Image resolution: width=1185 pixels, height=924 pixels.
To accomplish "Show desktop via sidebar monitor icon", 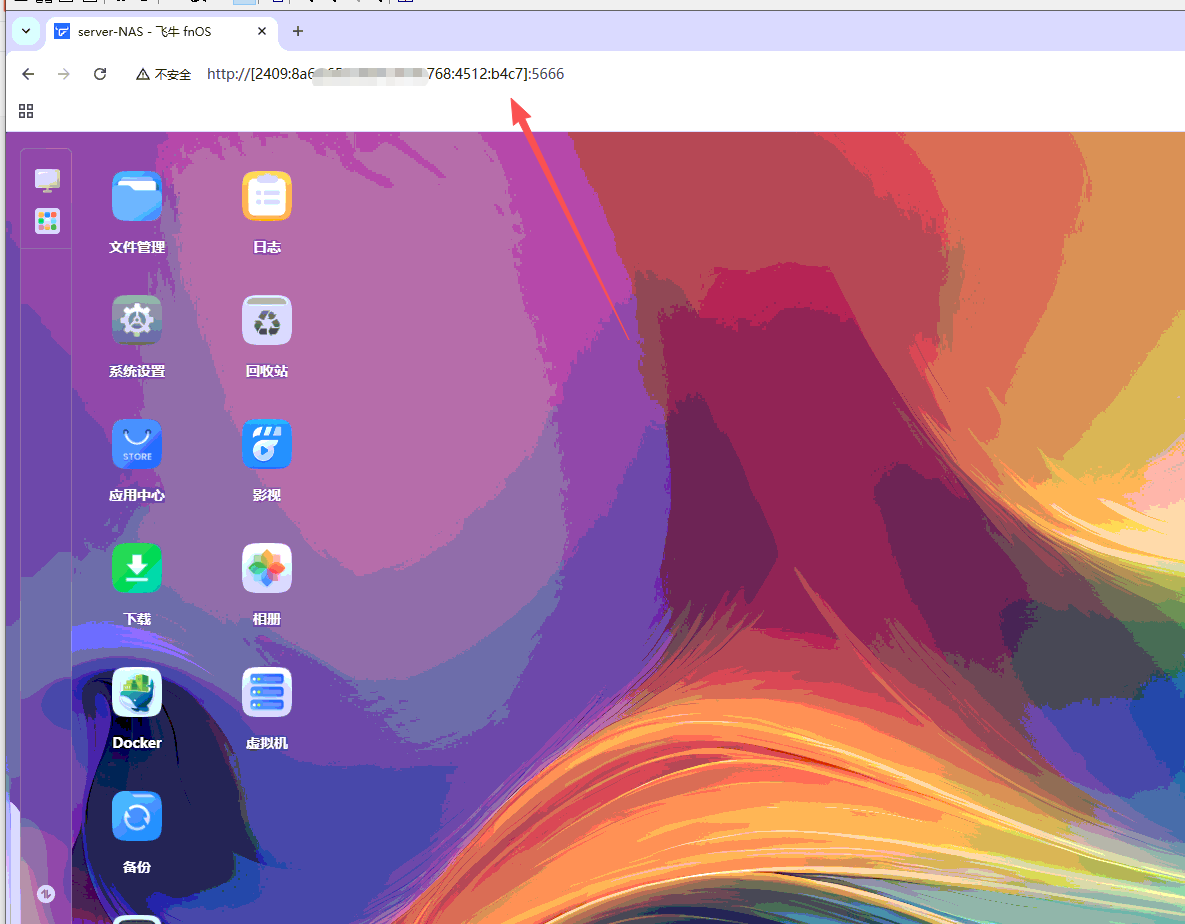I will tap(47, 180).
